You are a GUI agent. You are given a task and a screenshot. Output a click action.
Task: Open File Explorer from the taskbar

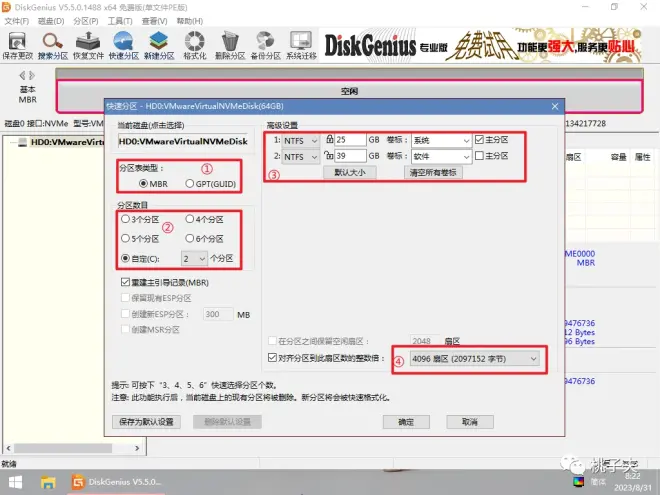[48, 482]
